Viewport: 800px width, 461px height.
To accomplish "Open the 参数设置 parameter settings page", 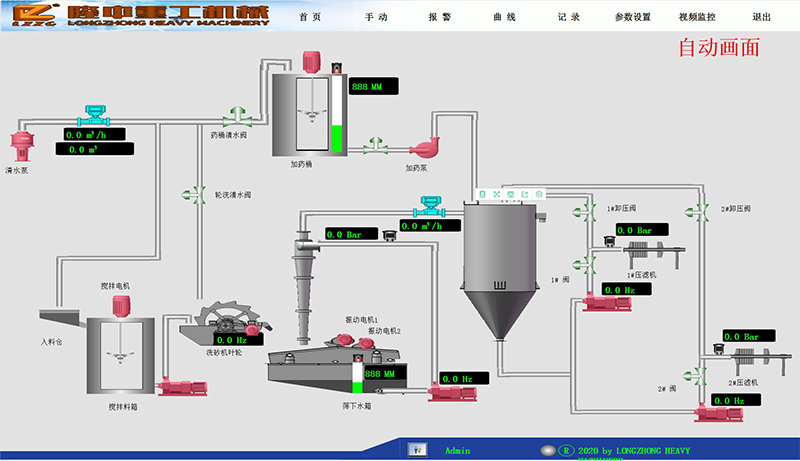I will [632, 17].
